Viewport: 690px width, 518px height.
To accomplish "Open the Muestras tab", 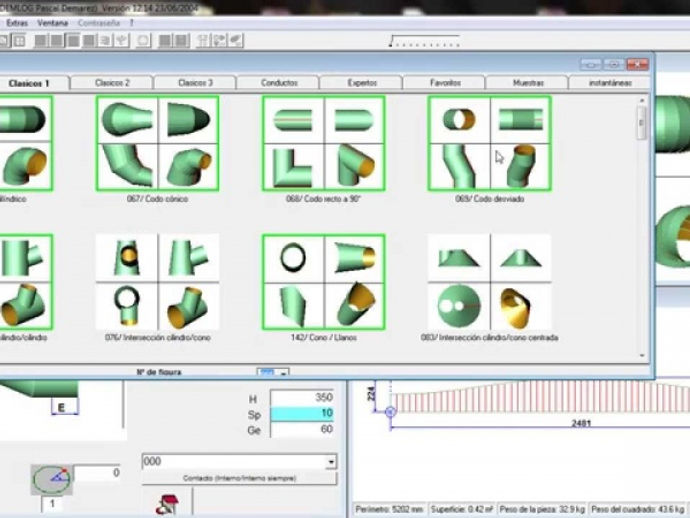I will tap(528, 83).
